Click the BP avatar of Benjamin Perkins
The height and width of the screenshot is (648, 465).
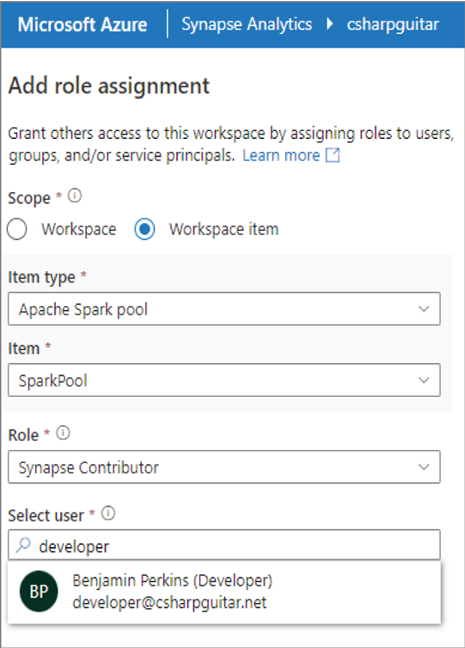(39, 591)
